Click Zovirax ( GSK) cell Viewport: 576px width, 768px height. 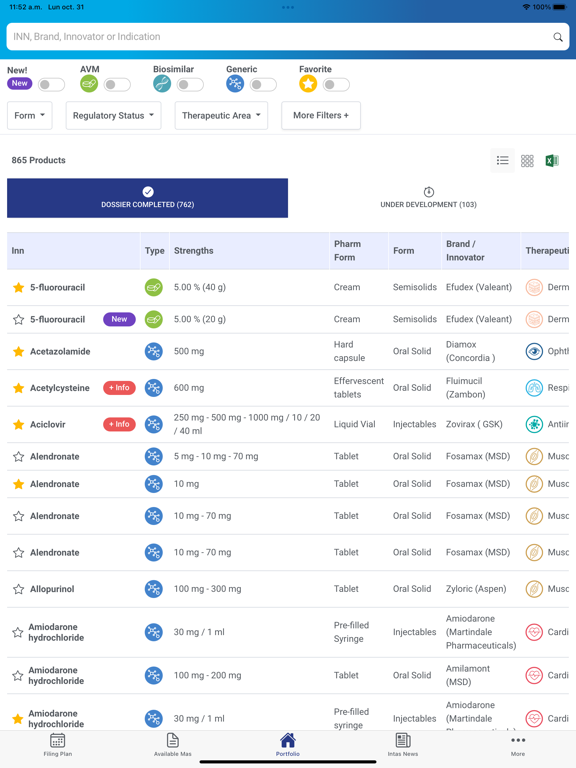click(x=474, y=424)
